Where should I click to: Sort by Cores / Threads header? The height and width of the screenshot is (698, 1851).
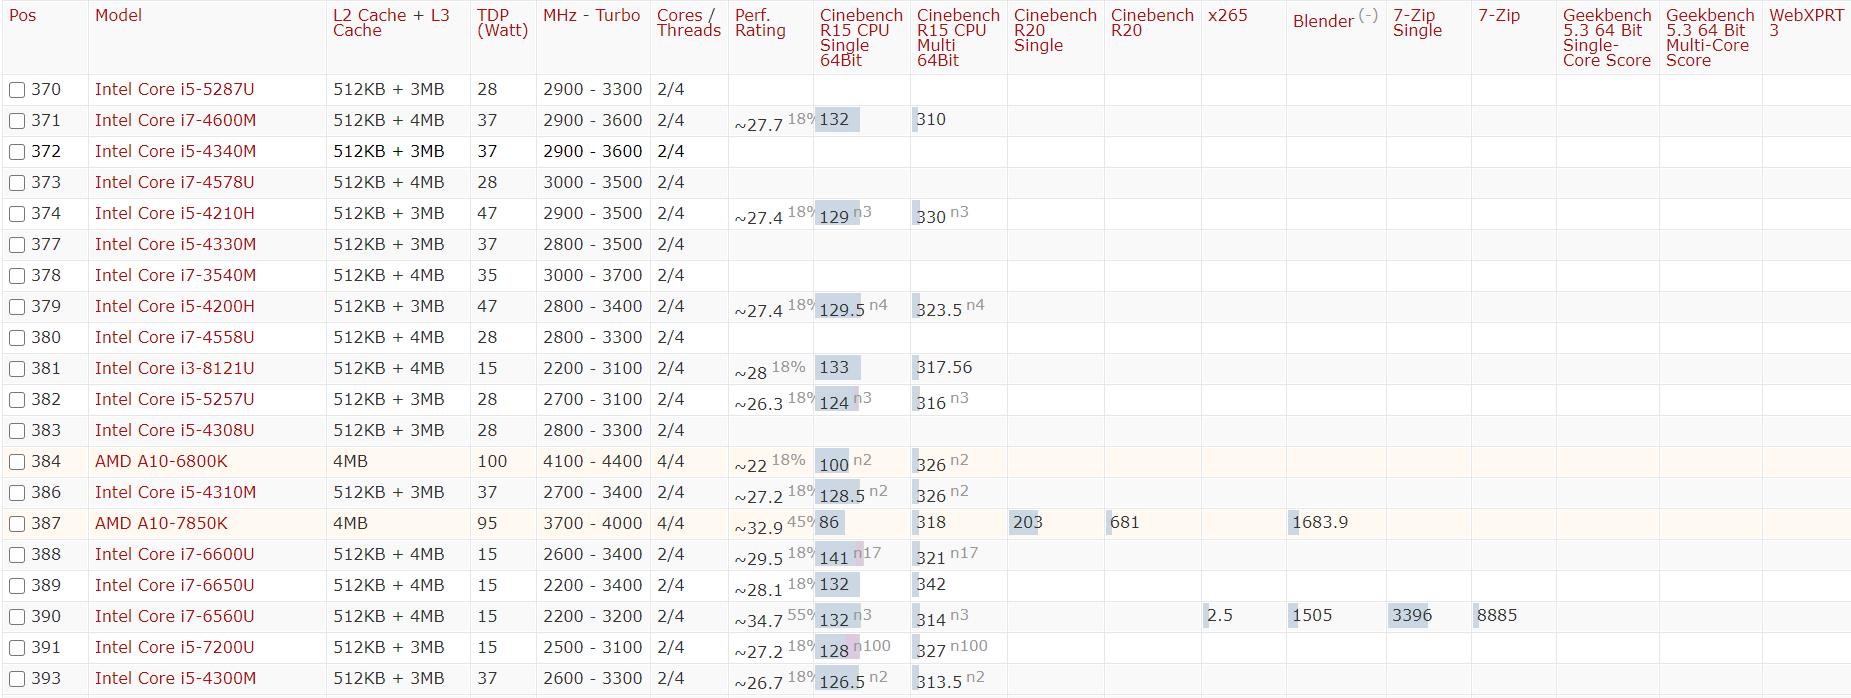pos(688,23)
